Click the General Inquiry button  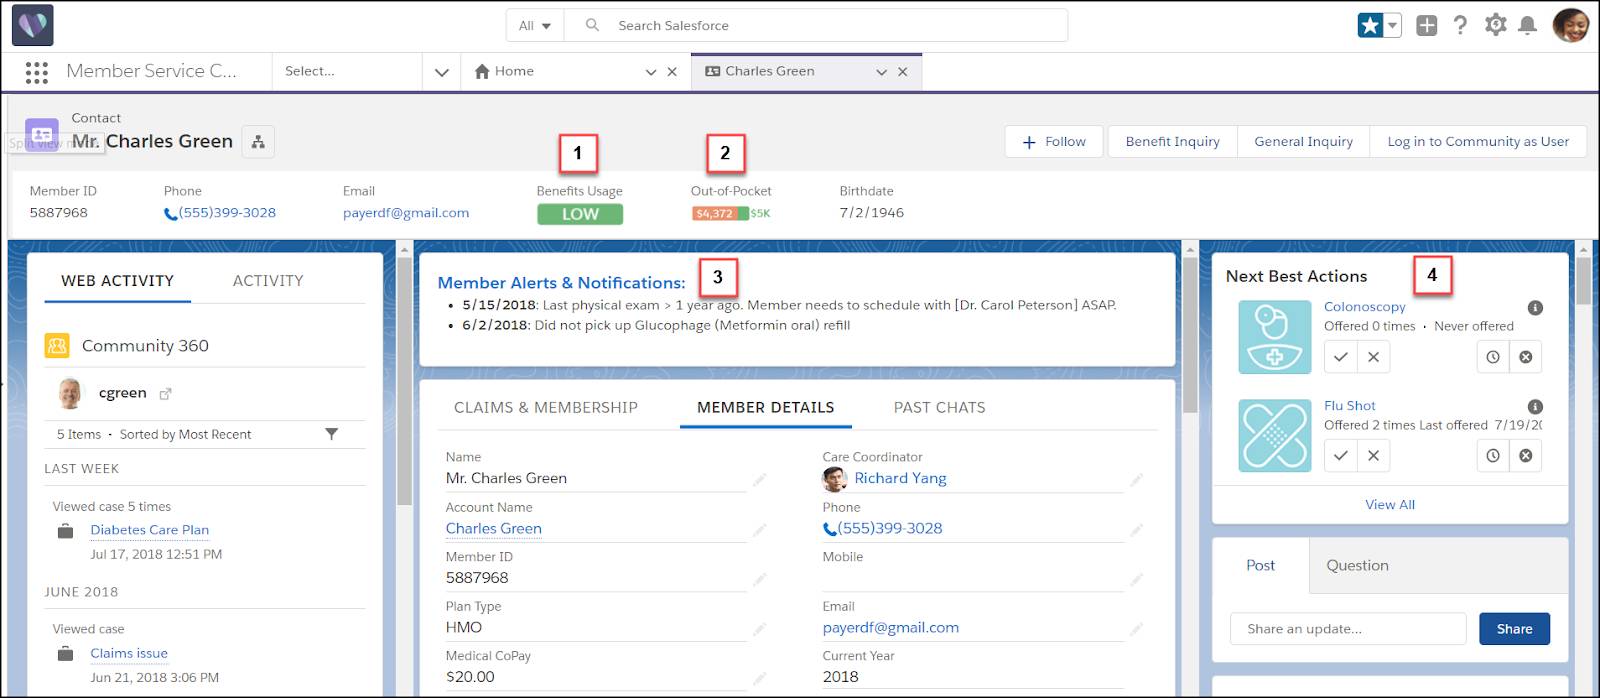pyautogui.click(x=1303, y=142)
